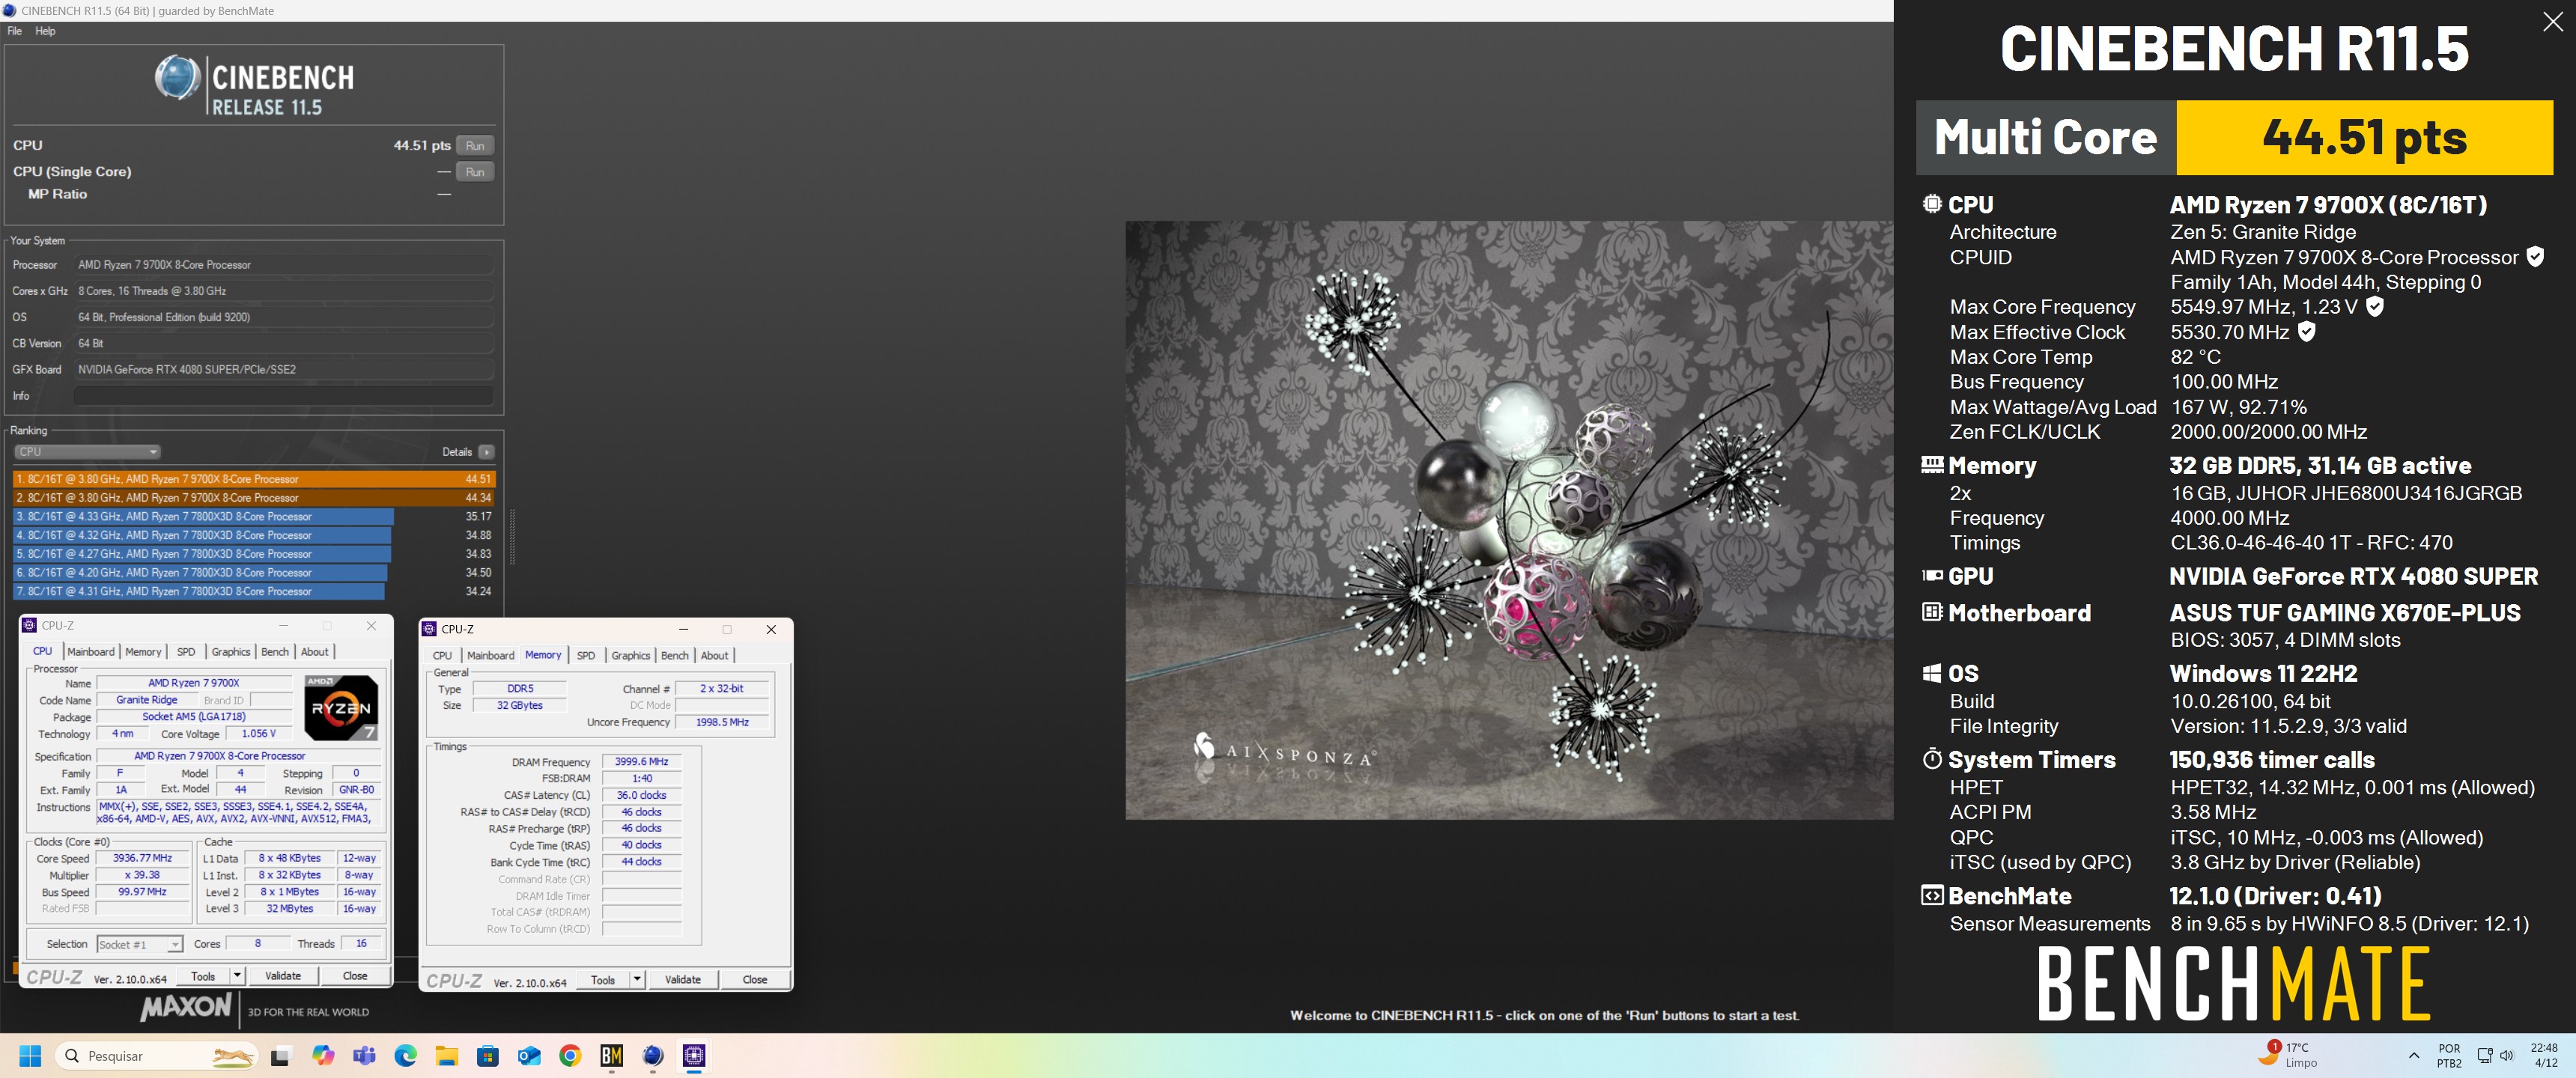Open About tab in CPU-Z CPU window
This screenshot has width=2576, height=1078.
coord(315,652)
